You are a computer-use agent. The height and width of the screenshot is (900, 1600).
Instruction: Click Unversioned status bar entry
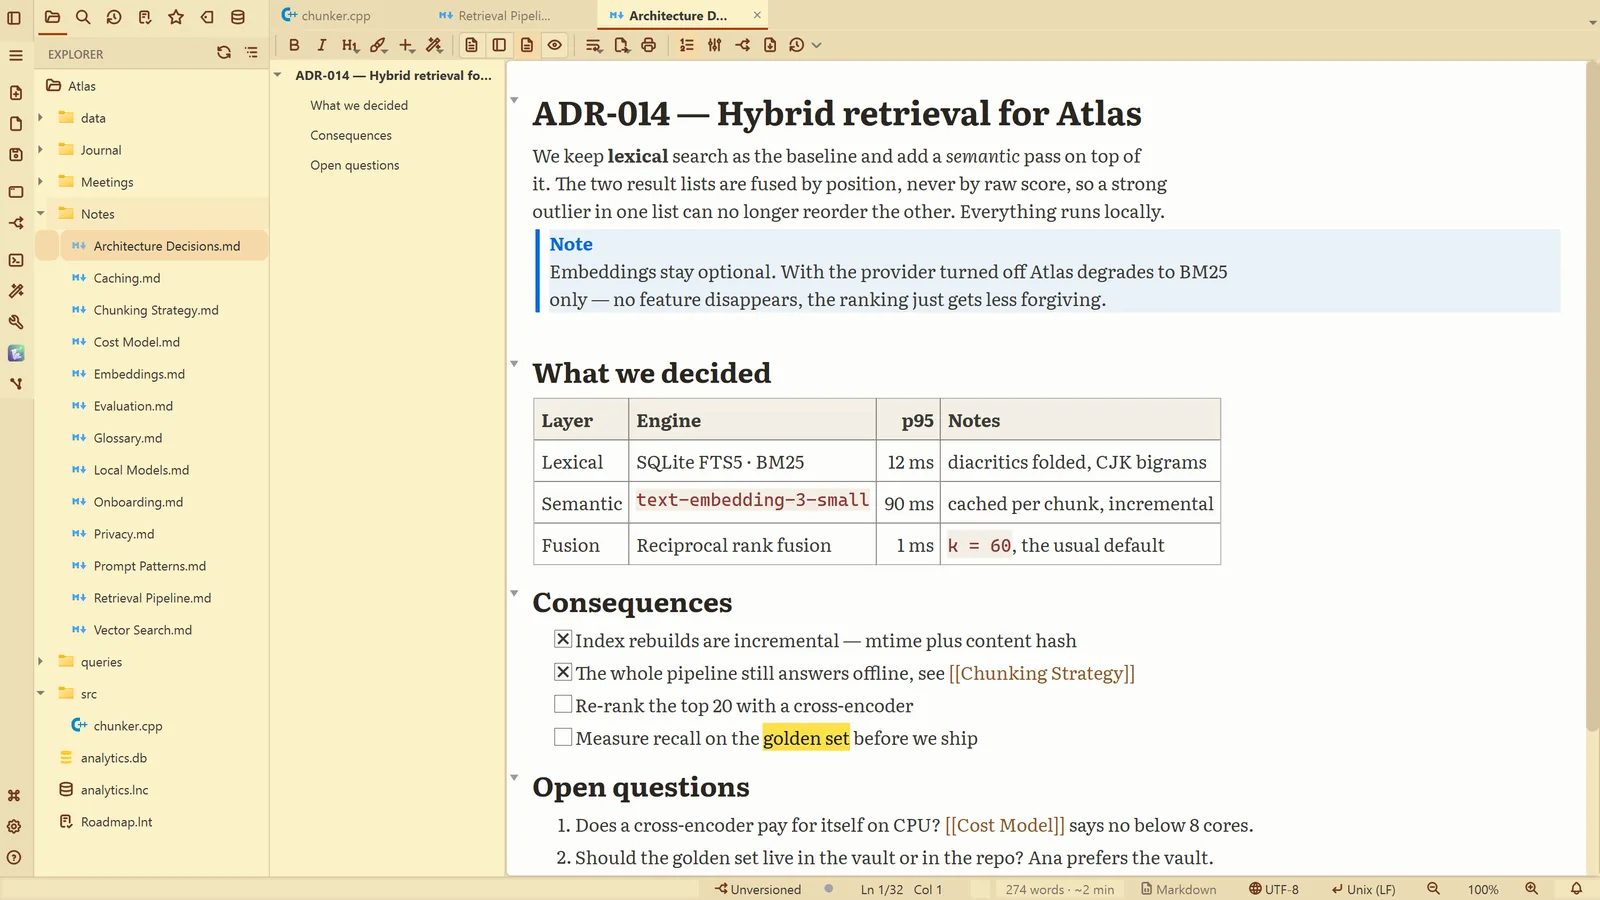[x=758, y=889]
